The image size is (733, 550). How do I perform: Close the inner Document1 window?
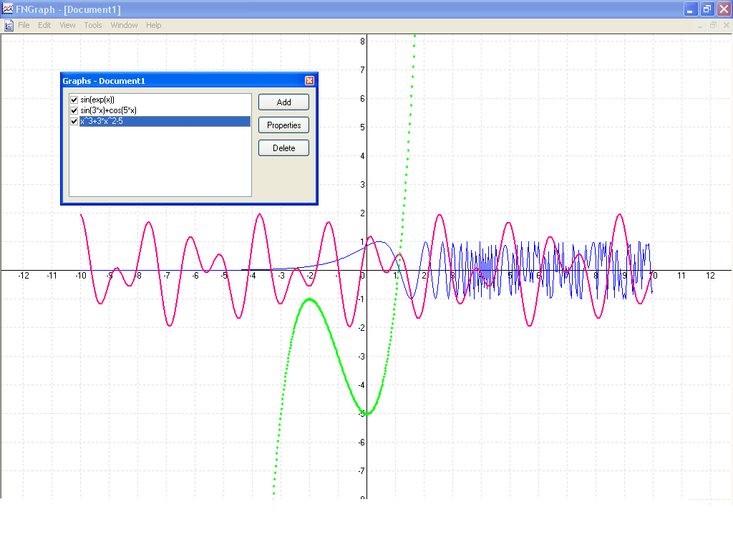coord(726,25)
